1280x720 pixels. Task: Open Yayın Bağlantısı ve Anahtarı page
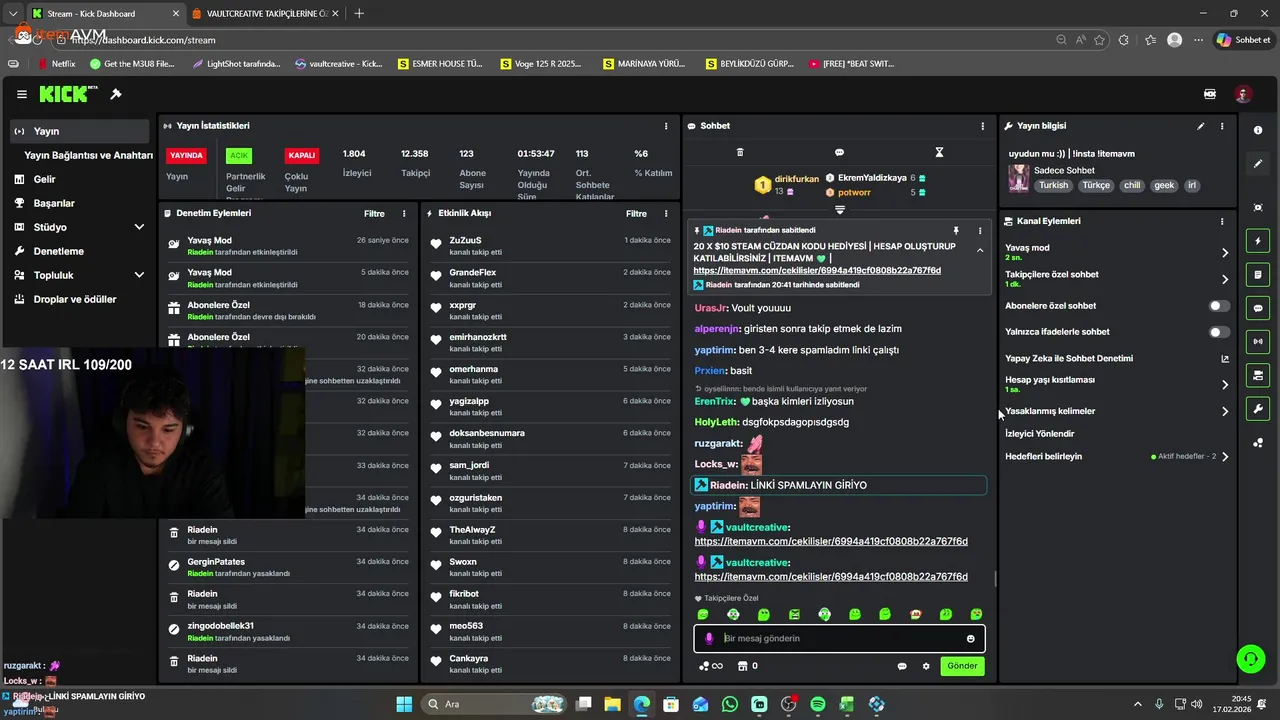pos(88,155)
